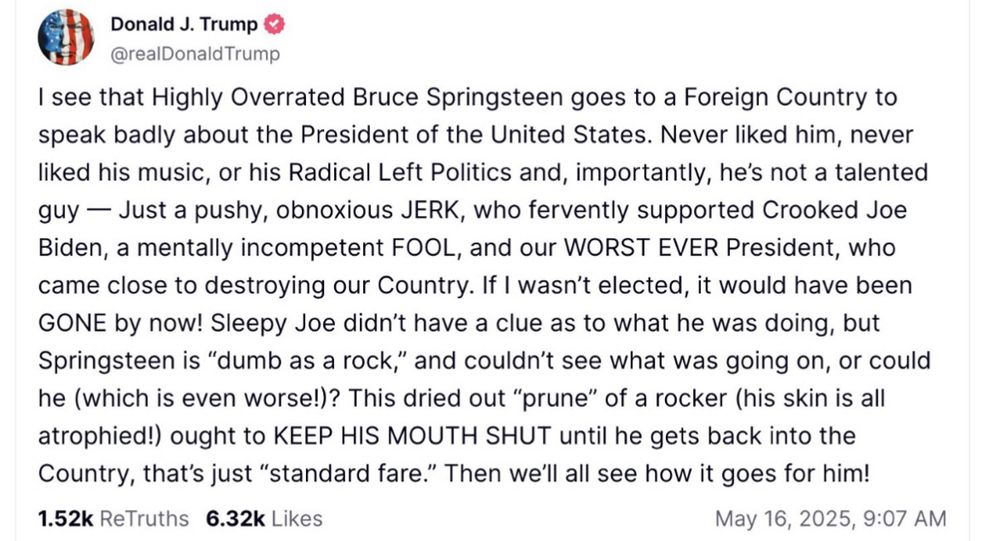Click the quoted word prune in the post
The width and height of the screenshot is (1000, 541).
pyautogui.click(x=546, y=398)
